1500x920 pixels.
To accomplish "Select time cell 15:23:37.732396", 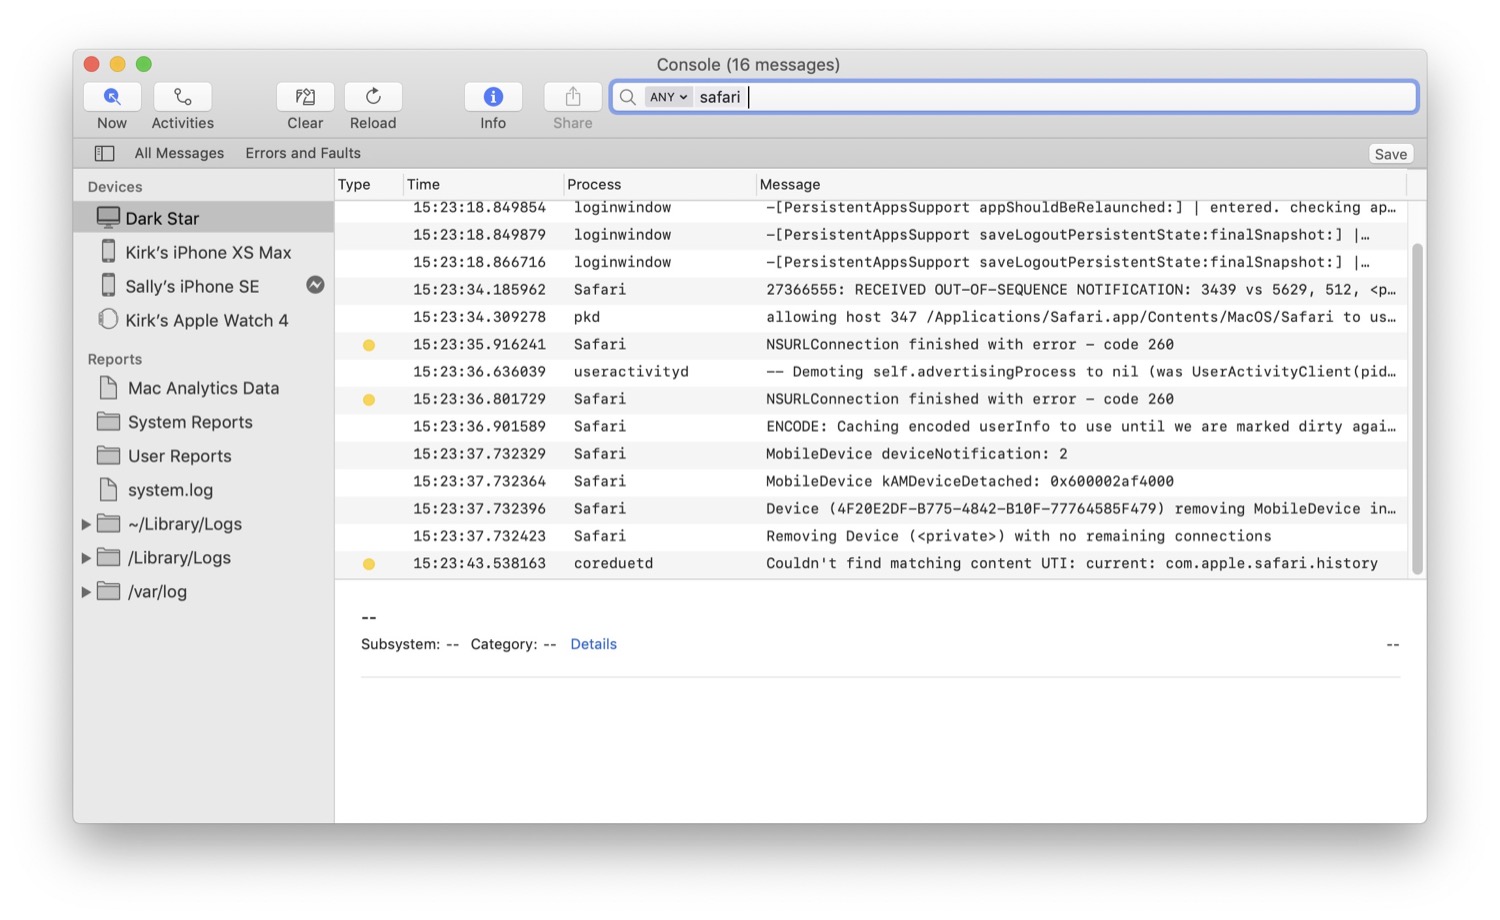I will click(479, 509).
